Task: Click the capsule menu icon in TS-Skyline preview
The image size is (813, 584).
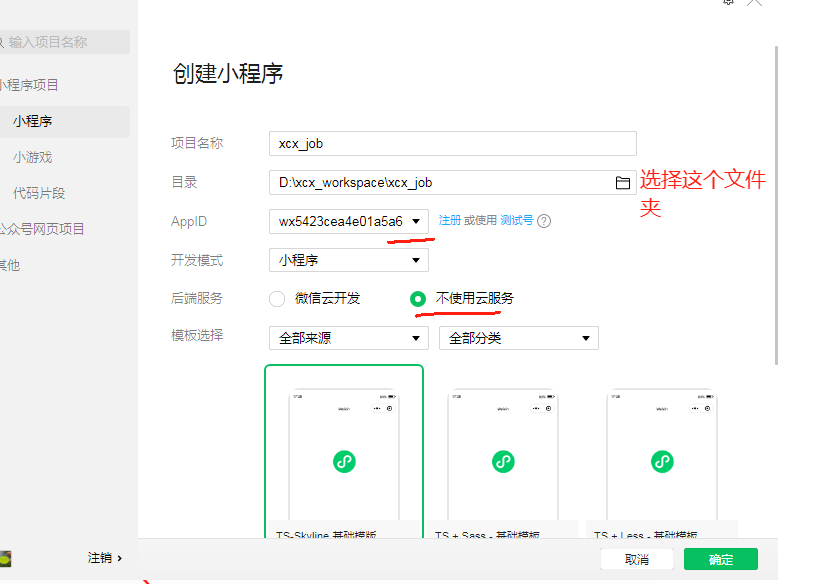Action: click(383, 409)
